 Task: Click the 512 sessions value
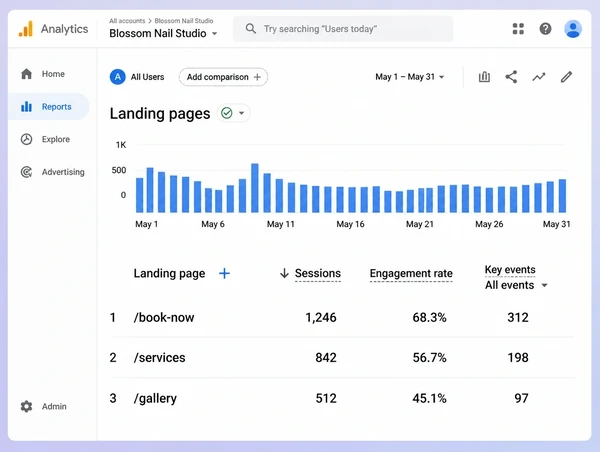click(x=326, y=398)
